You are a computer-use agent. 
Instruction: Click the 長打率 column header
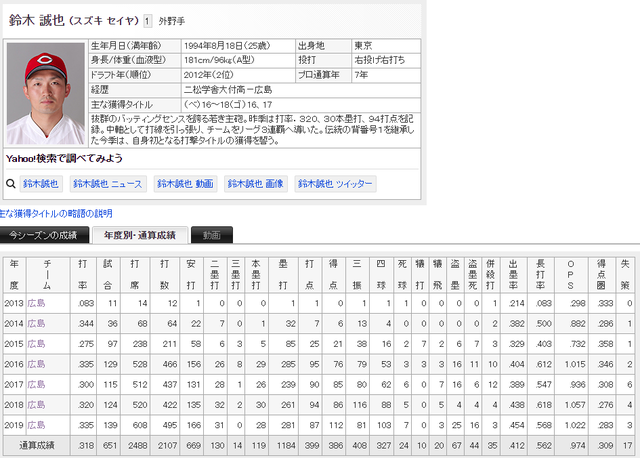(540, 275)
